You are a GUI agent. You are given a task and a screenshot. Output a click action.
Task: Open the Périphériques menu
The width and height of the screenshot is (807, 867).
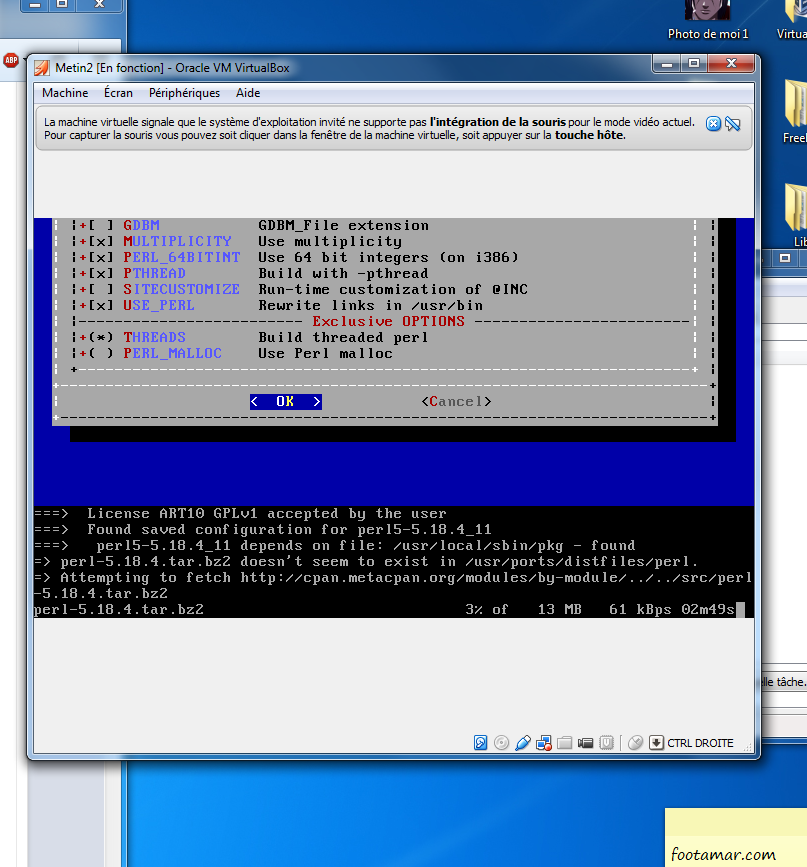point(184,93)
